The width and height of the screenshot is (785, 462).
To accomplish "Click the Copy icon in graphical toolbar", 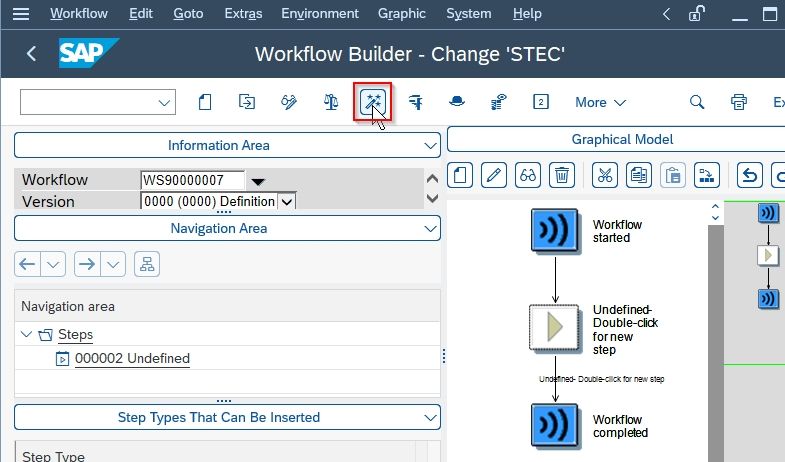I will click(639, 175).
